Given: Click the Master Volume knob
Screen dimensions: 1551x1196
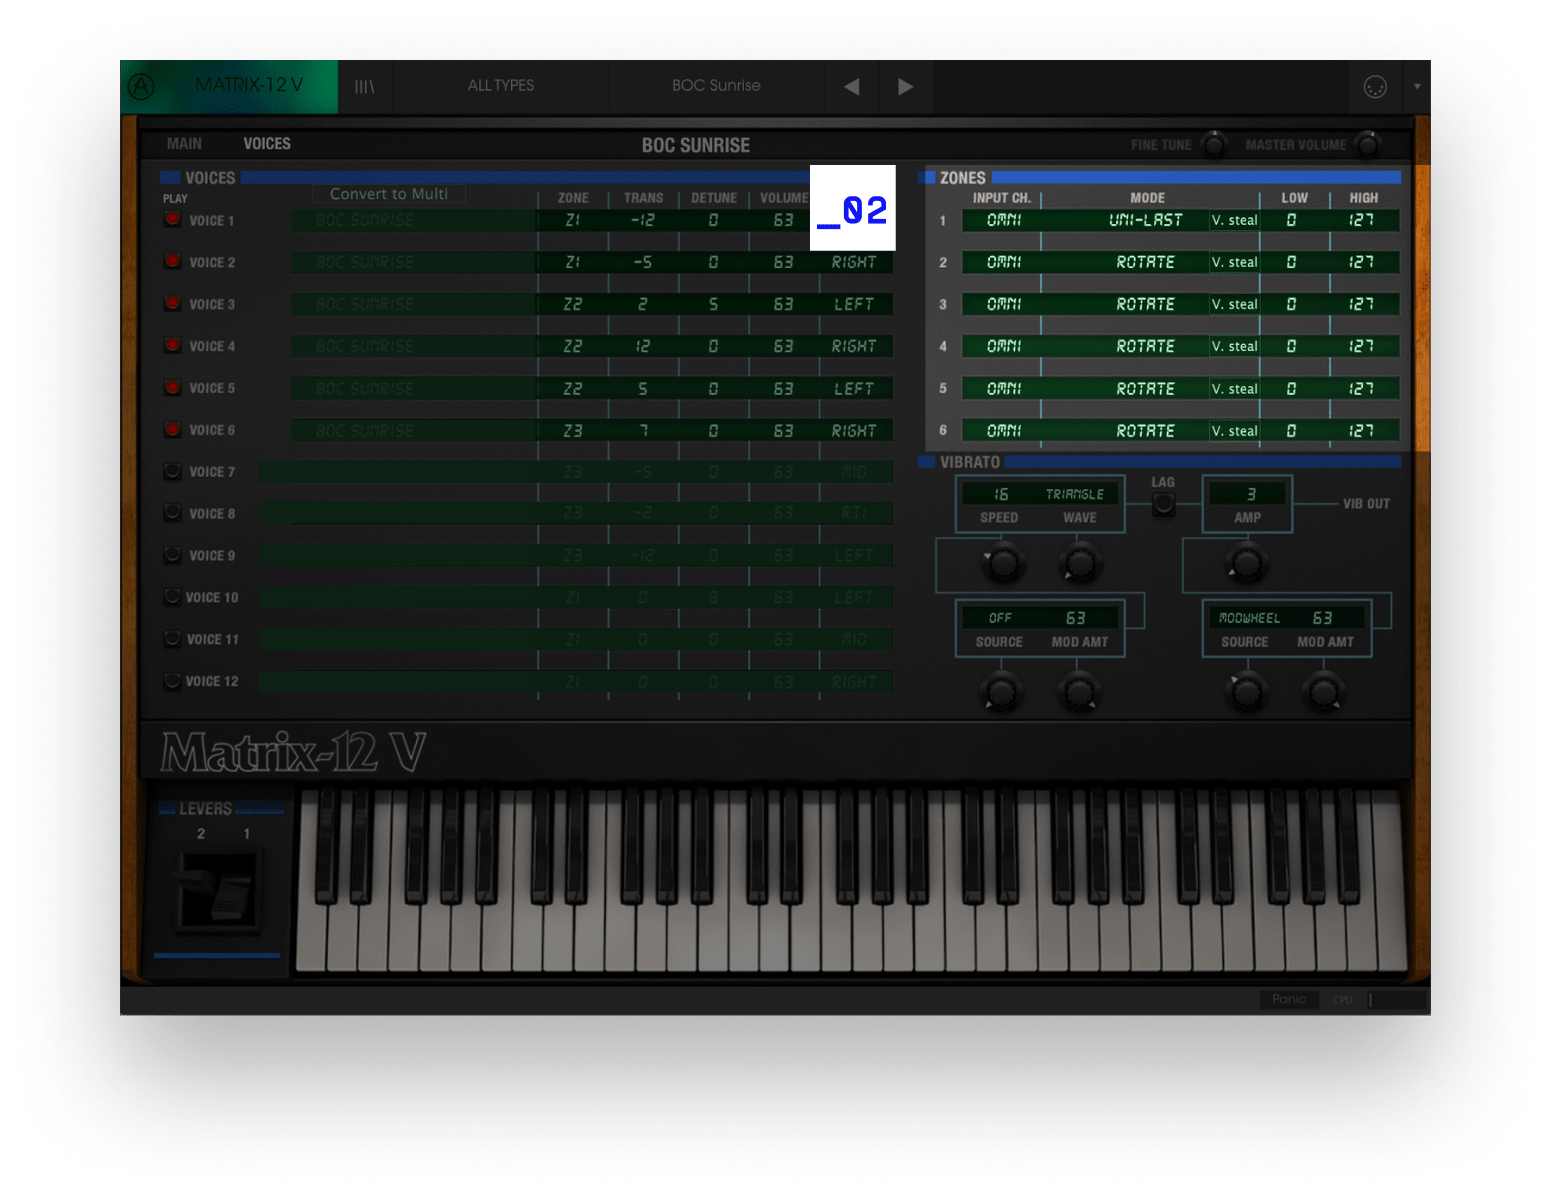Looking at the screenshot, I should click(x=1367, y=145).
